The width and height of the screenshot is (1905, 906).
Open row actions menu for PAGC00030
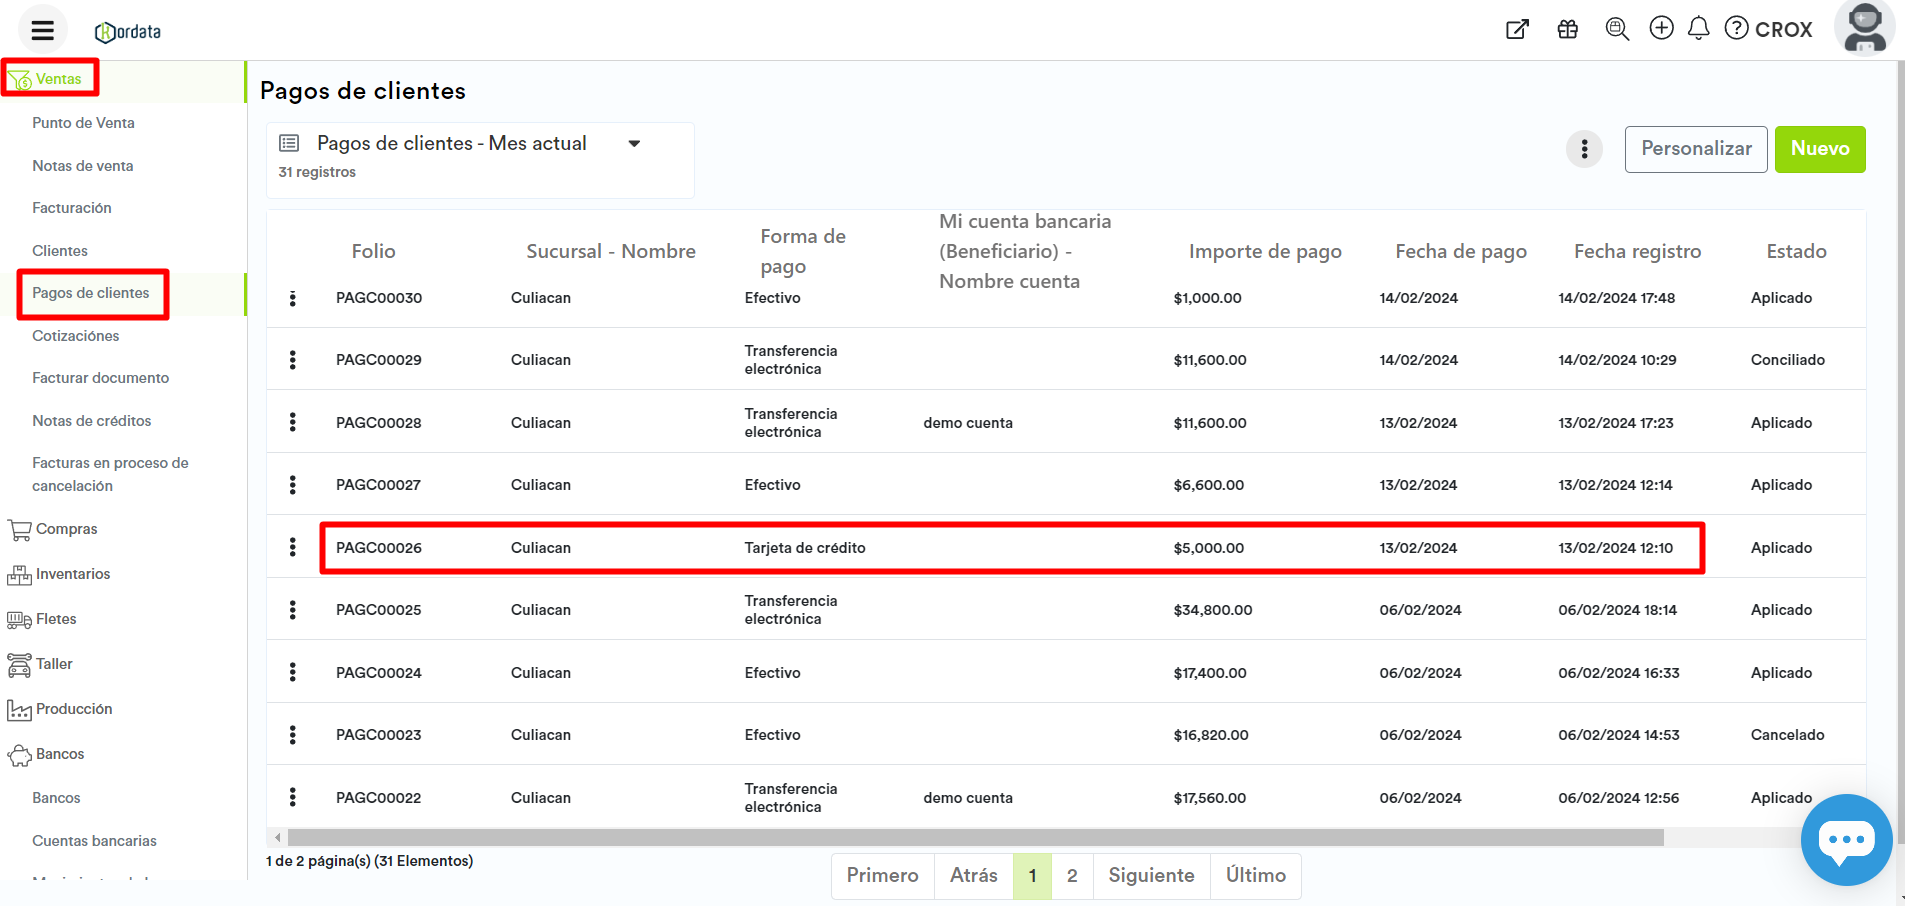pos(293,298)
